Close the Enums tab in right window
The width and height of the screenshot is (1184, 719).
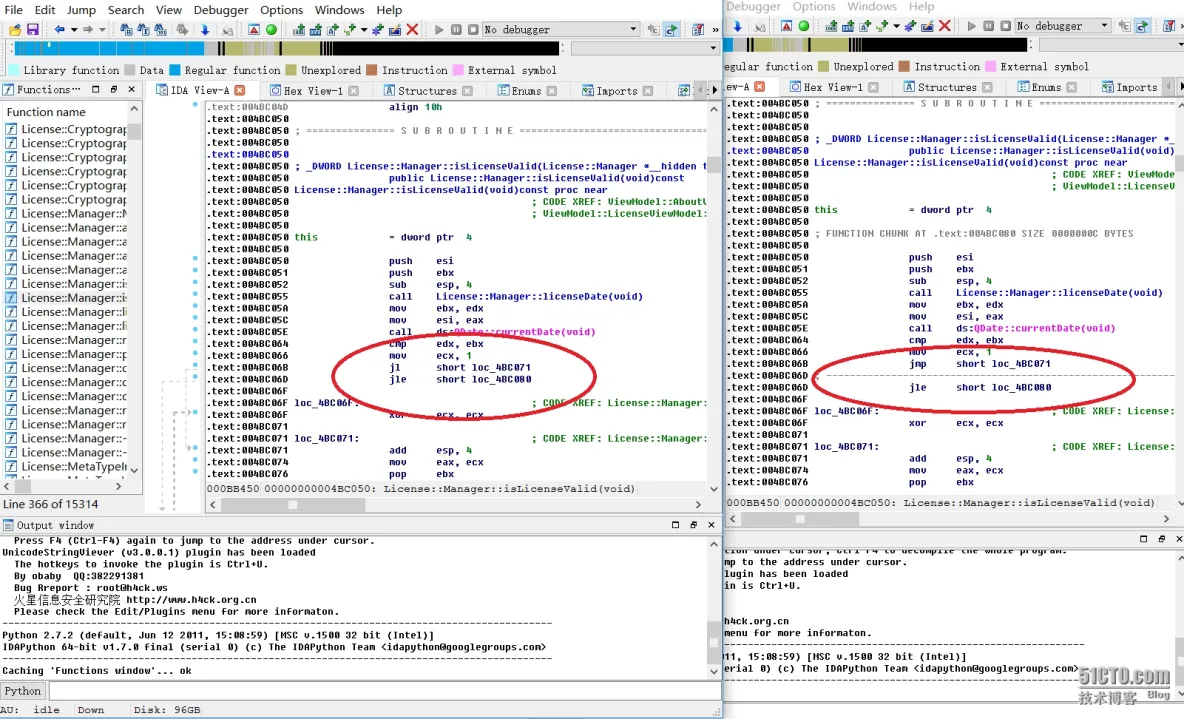(1071, 87)
